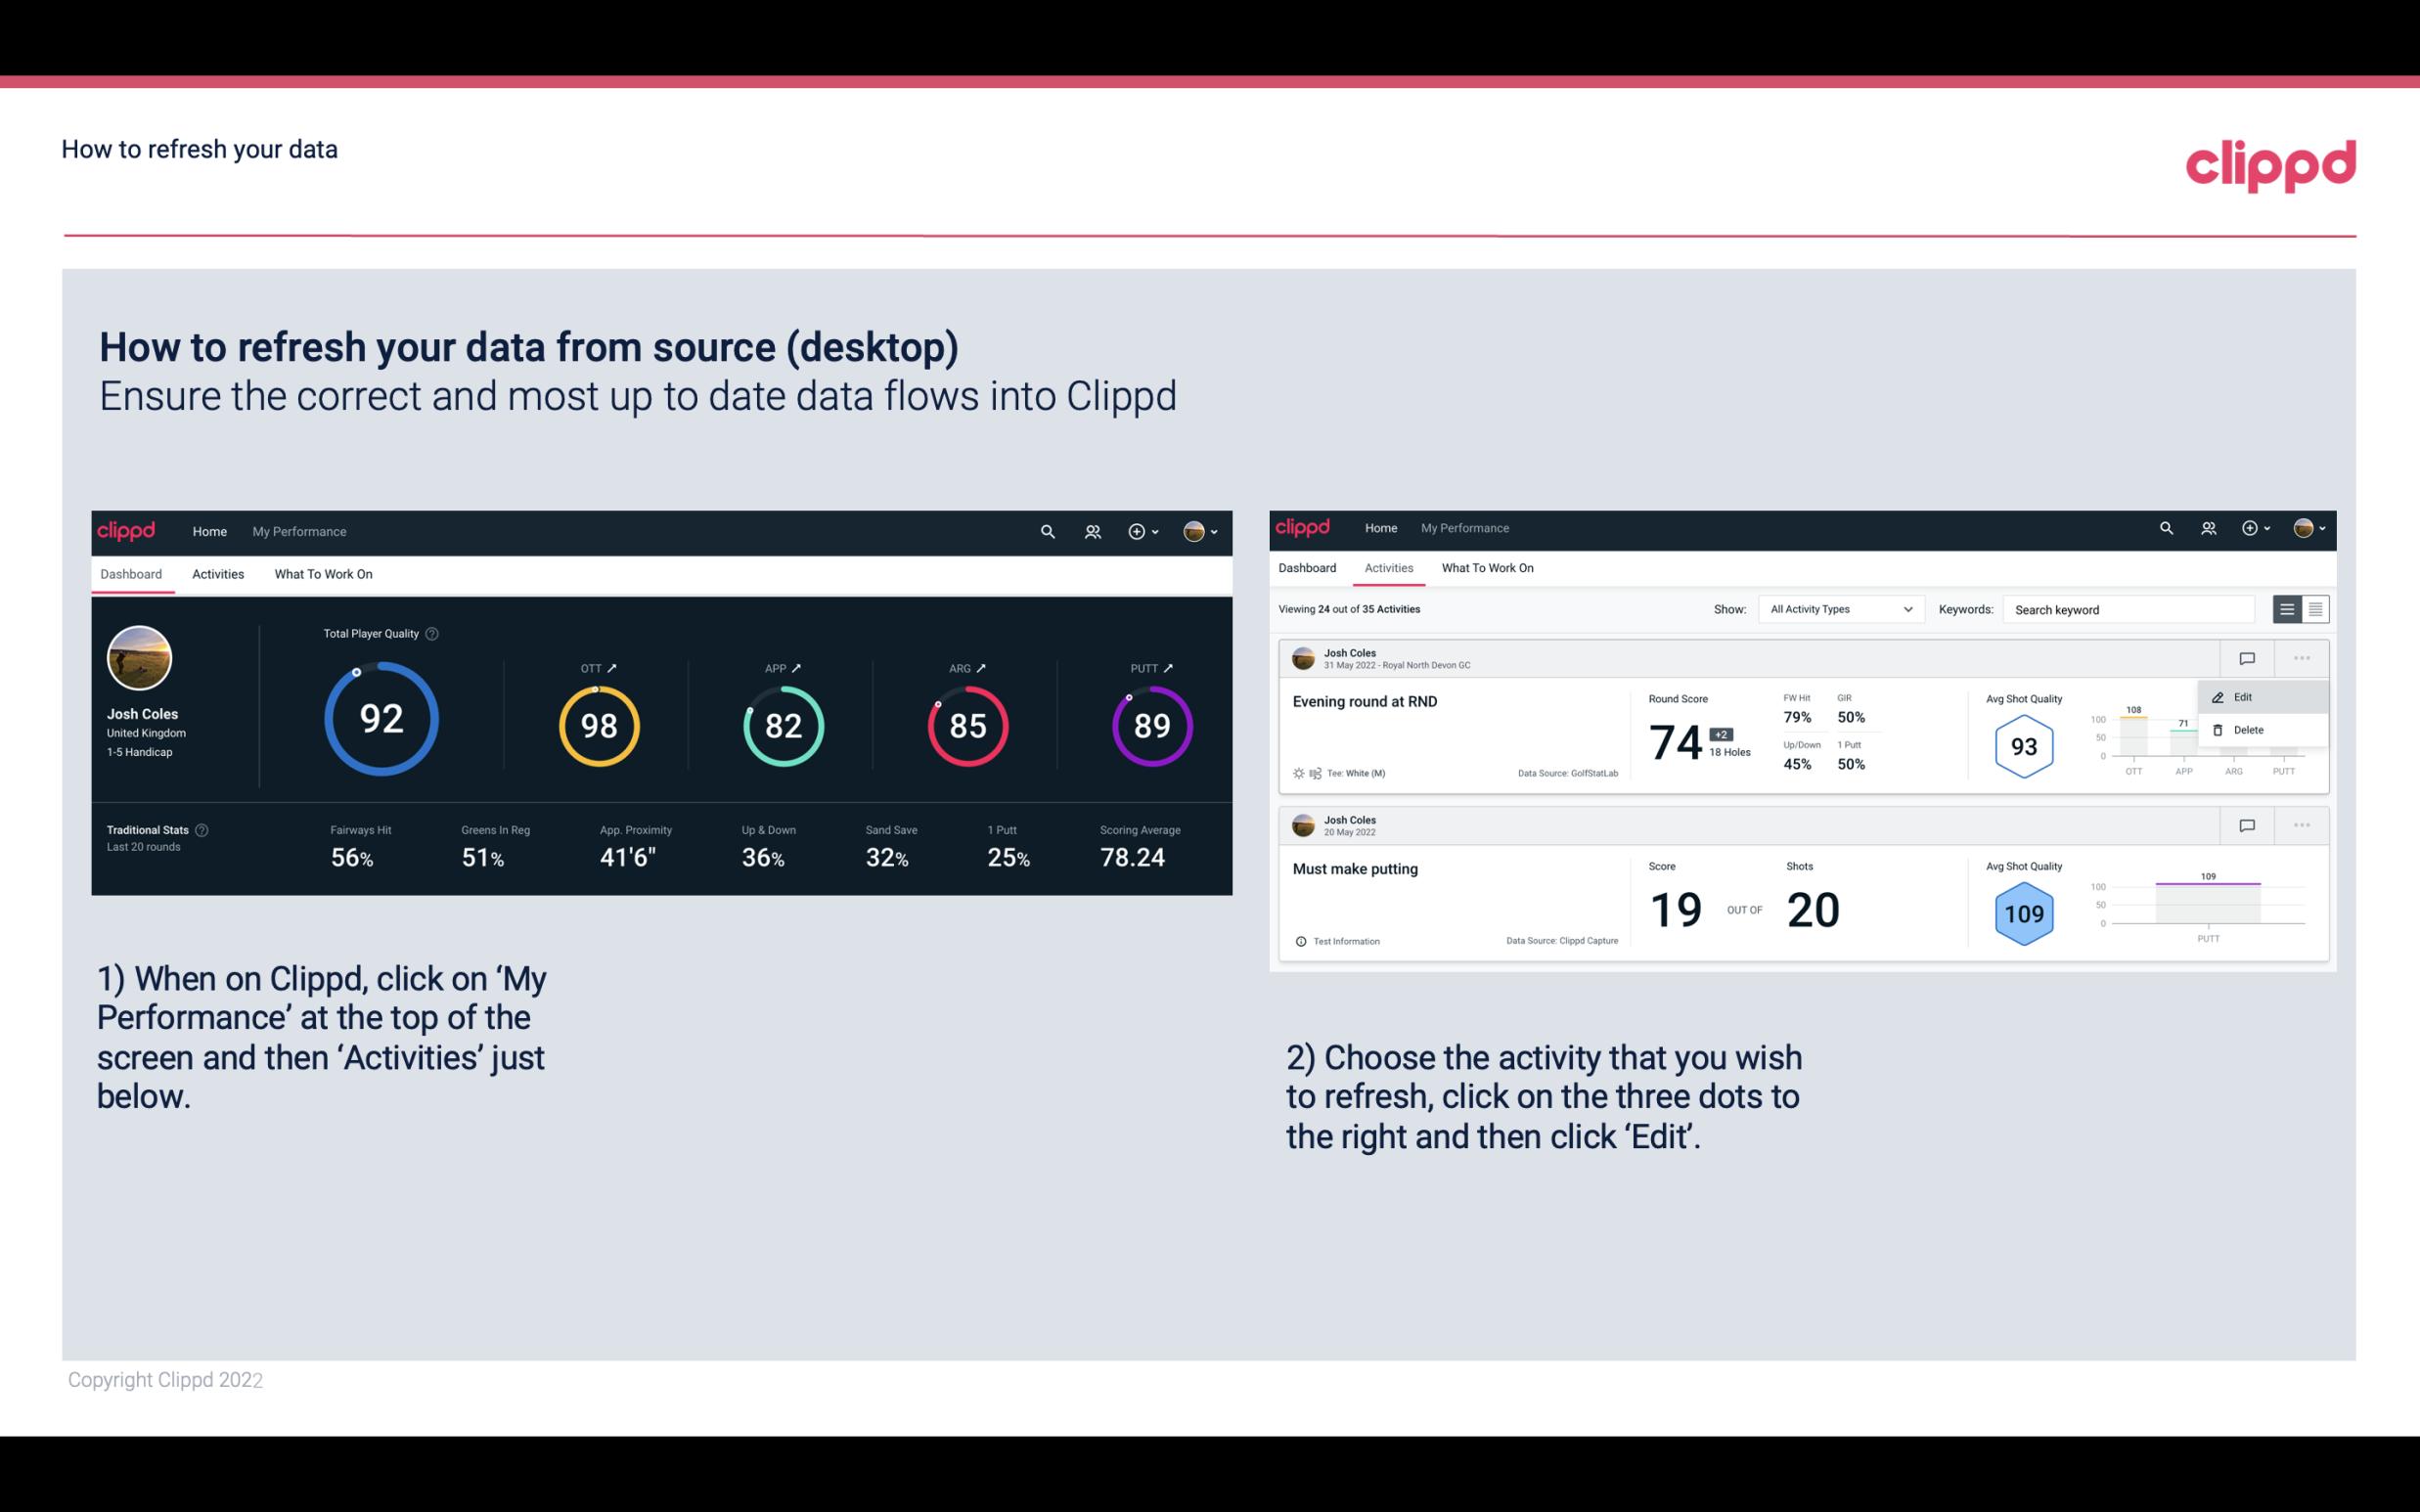Click the grid view icon in Activities

[2313, 609]
